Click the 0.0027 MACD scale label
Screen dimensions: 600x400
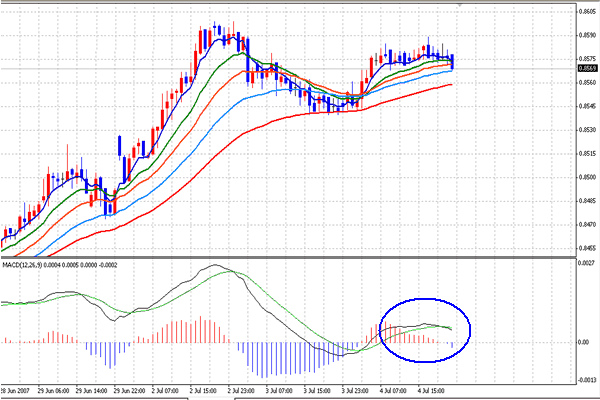(587, 263)
